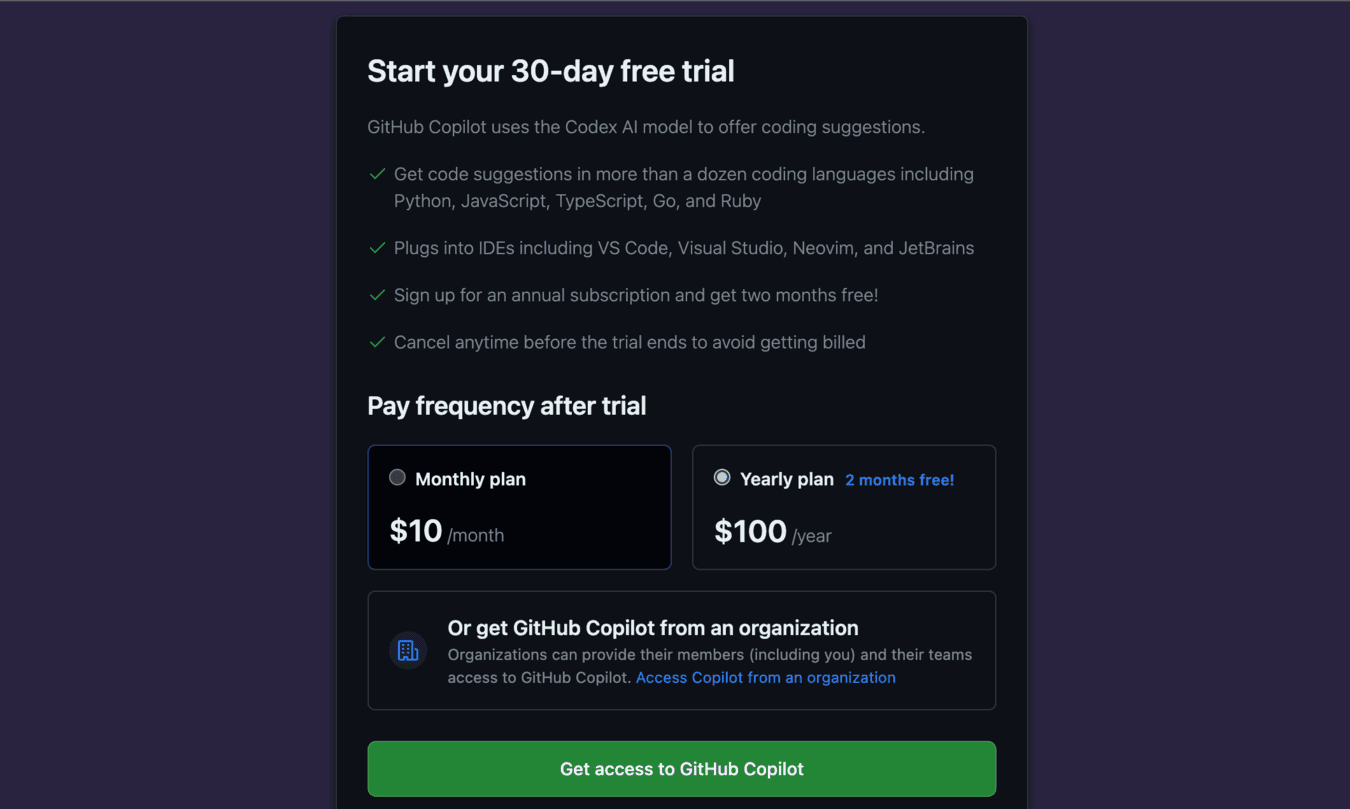Click the Pay frequency after trial heading
Viewport: 1350px width, 809px height.
507,406
